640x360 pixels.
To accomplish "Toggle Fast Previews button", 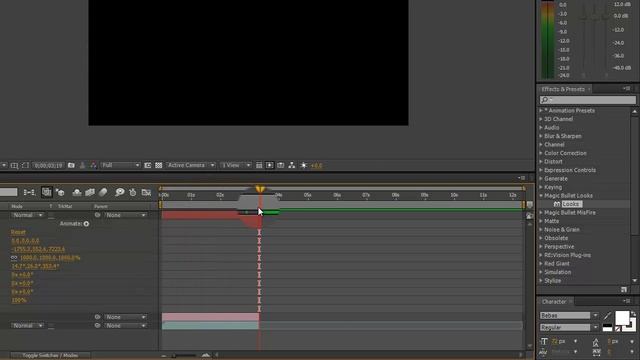I will point(269,165).
